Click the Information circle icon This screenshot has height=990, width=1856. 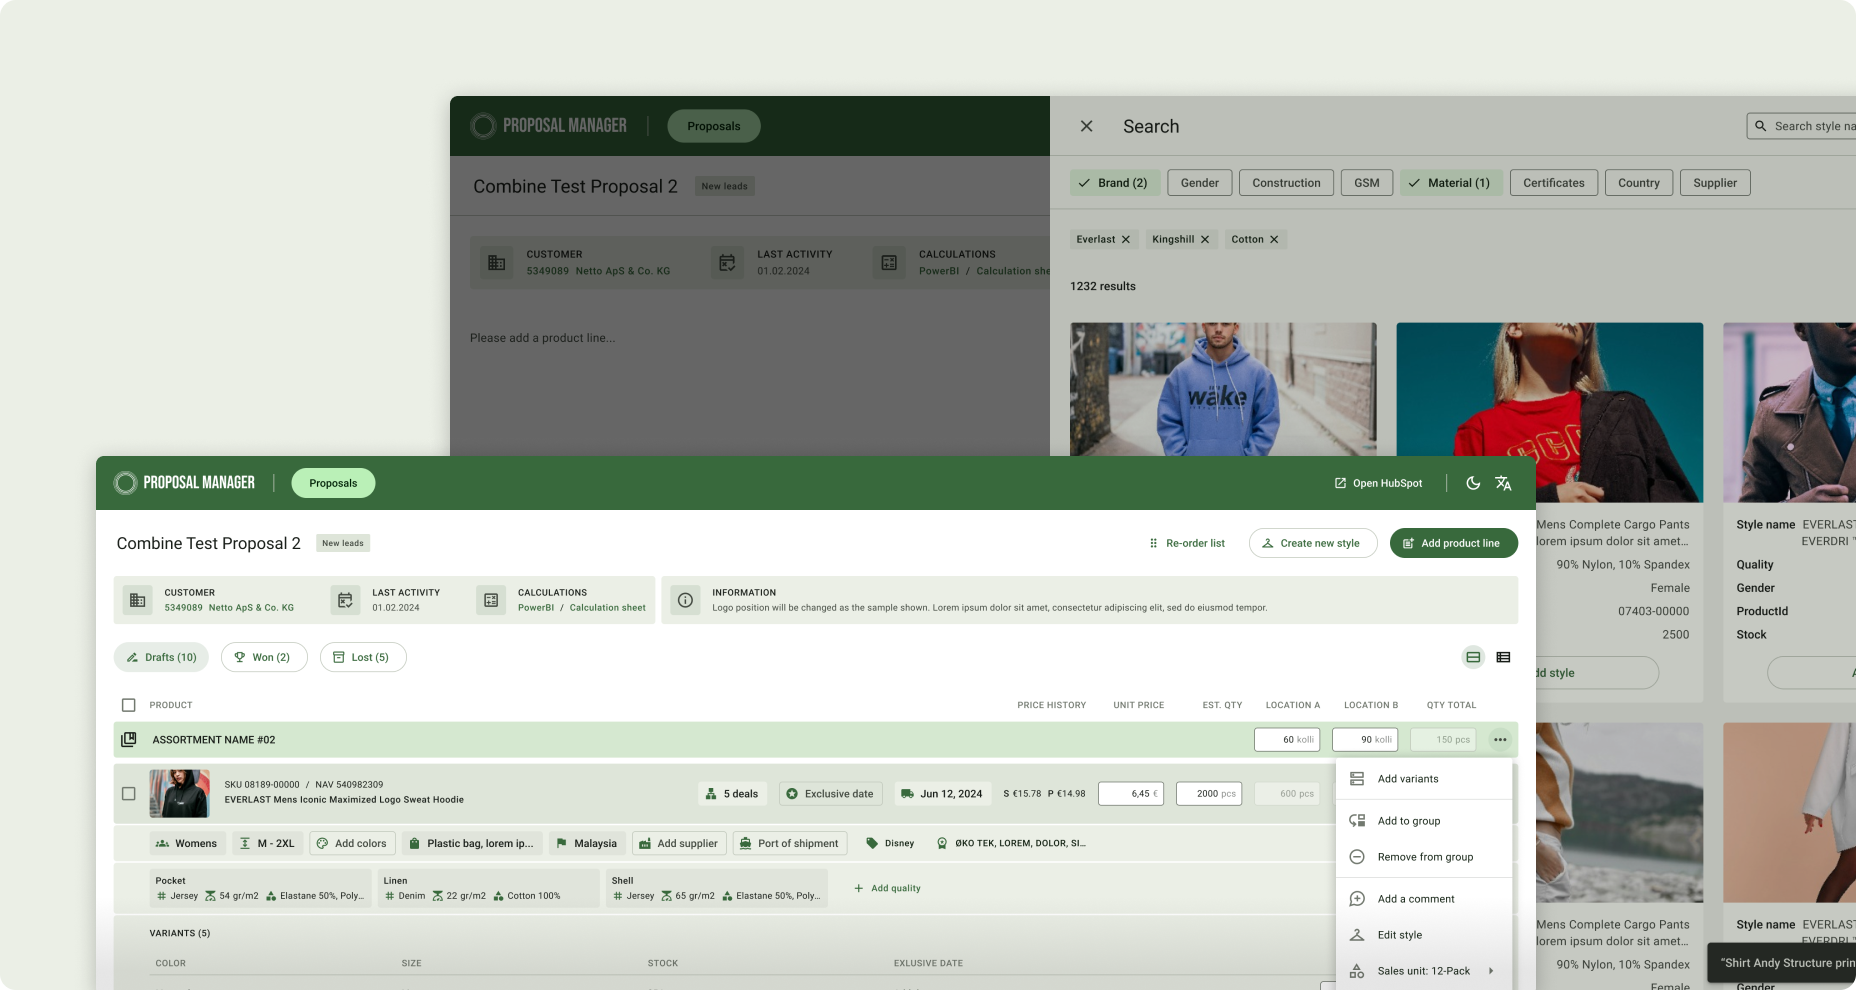(685, 600)
